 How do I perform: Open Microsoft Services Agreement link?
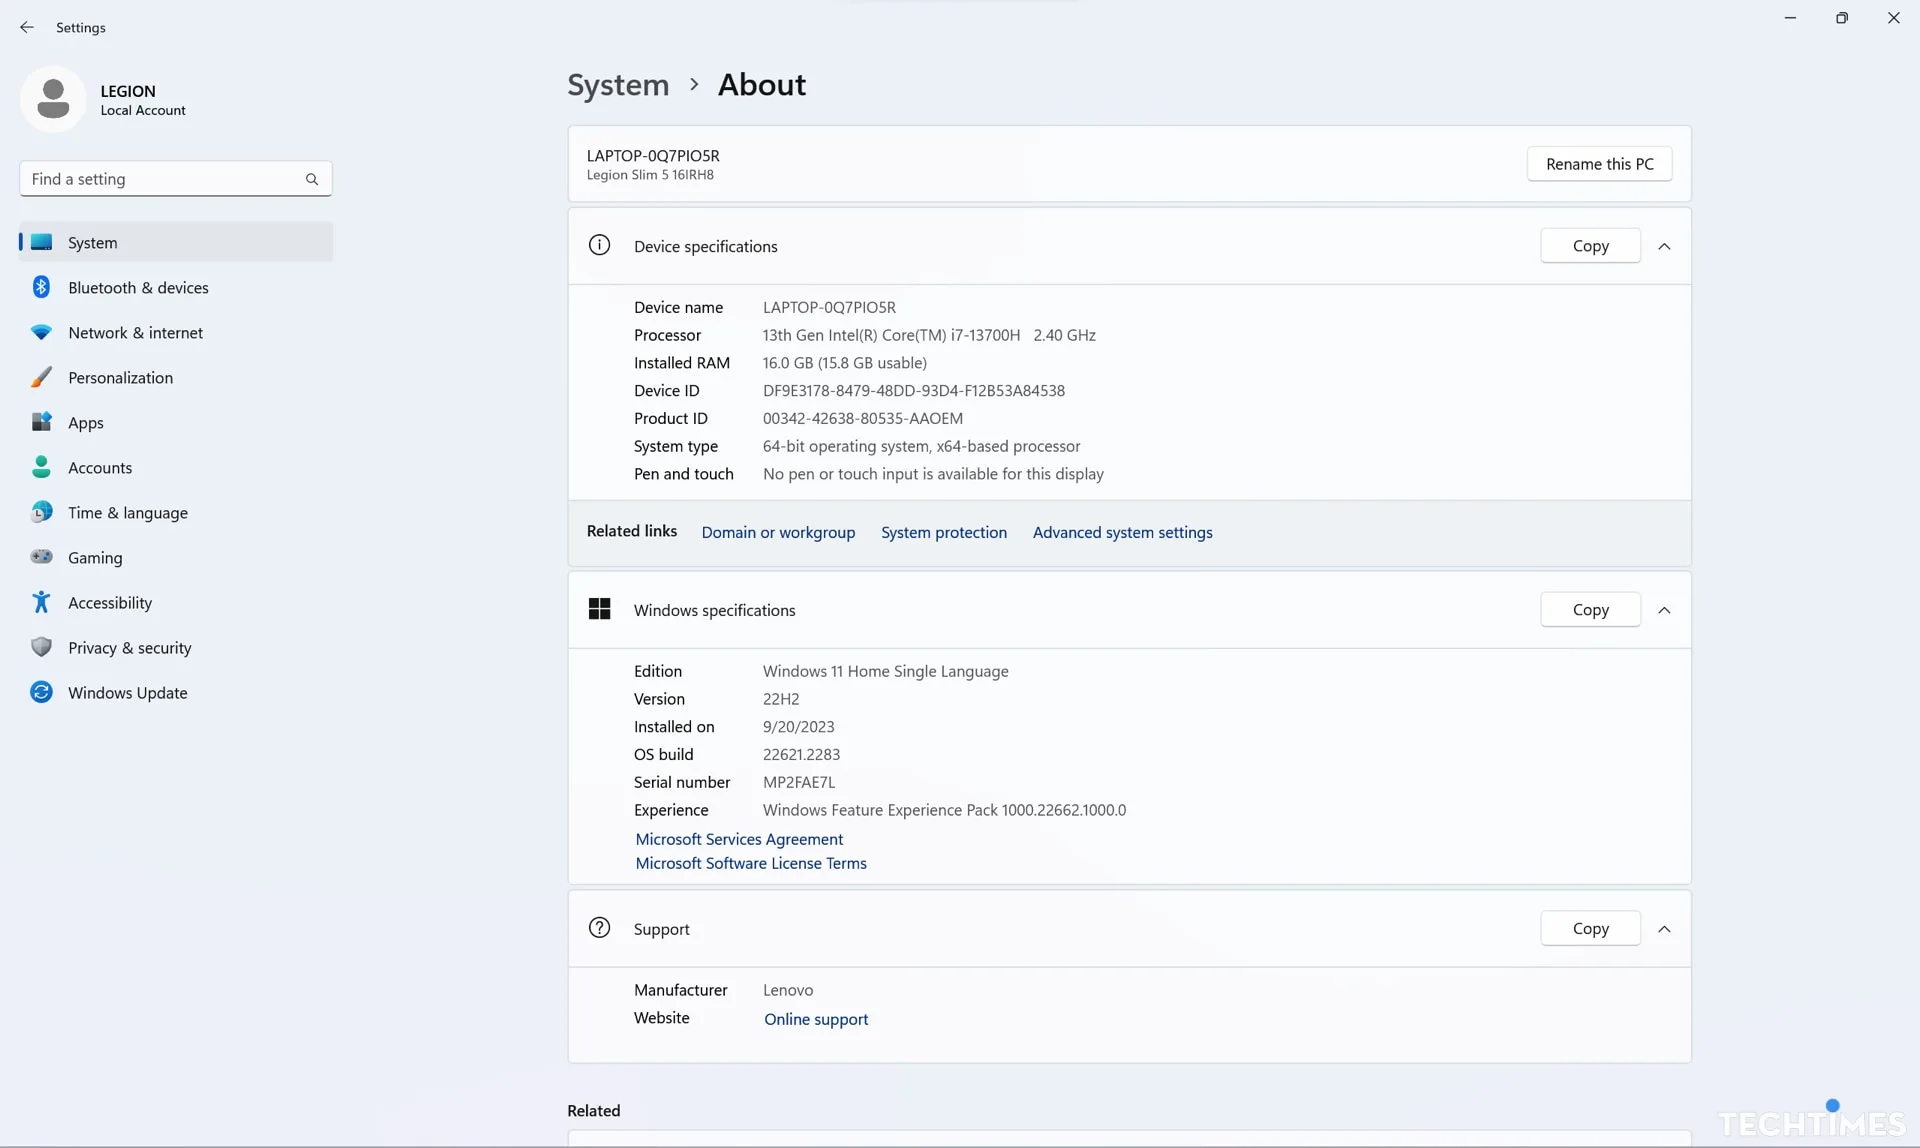point(739,839)
